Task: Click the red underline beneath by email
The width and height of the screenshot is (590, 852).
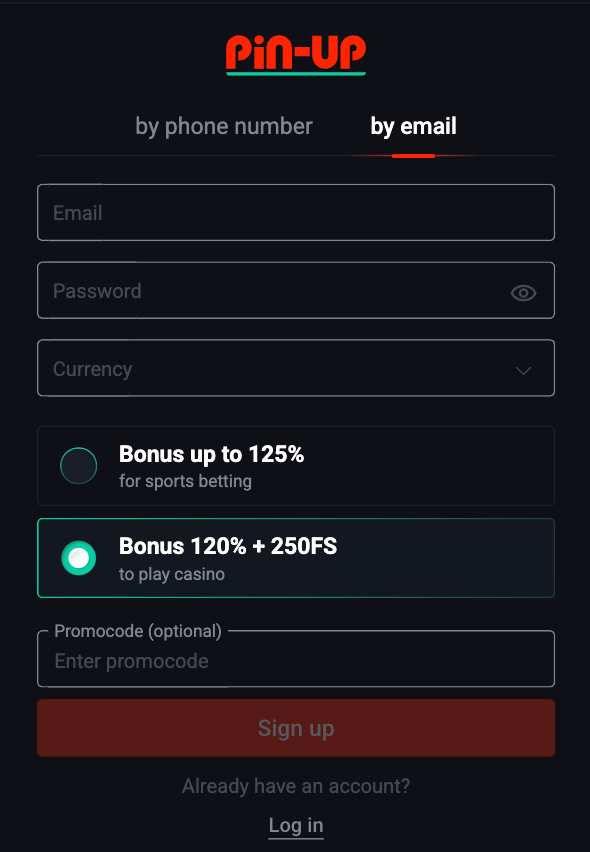Action: pyautogui.click(x=413, y=156)
